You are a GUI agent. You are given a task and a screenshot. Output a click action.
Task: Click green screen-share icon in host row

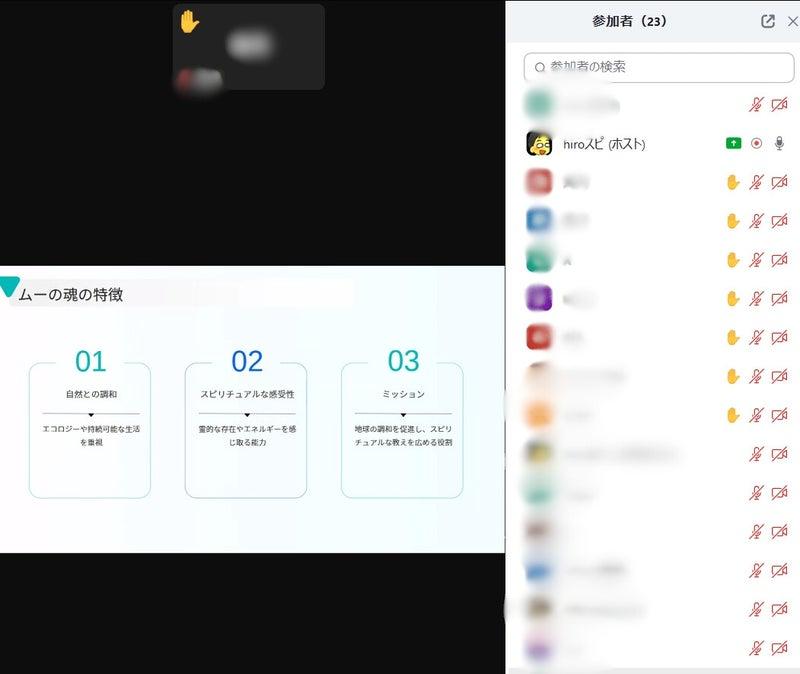733,143
